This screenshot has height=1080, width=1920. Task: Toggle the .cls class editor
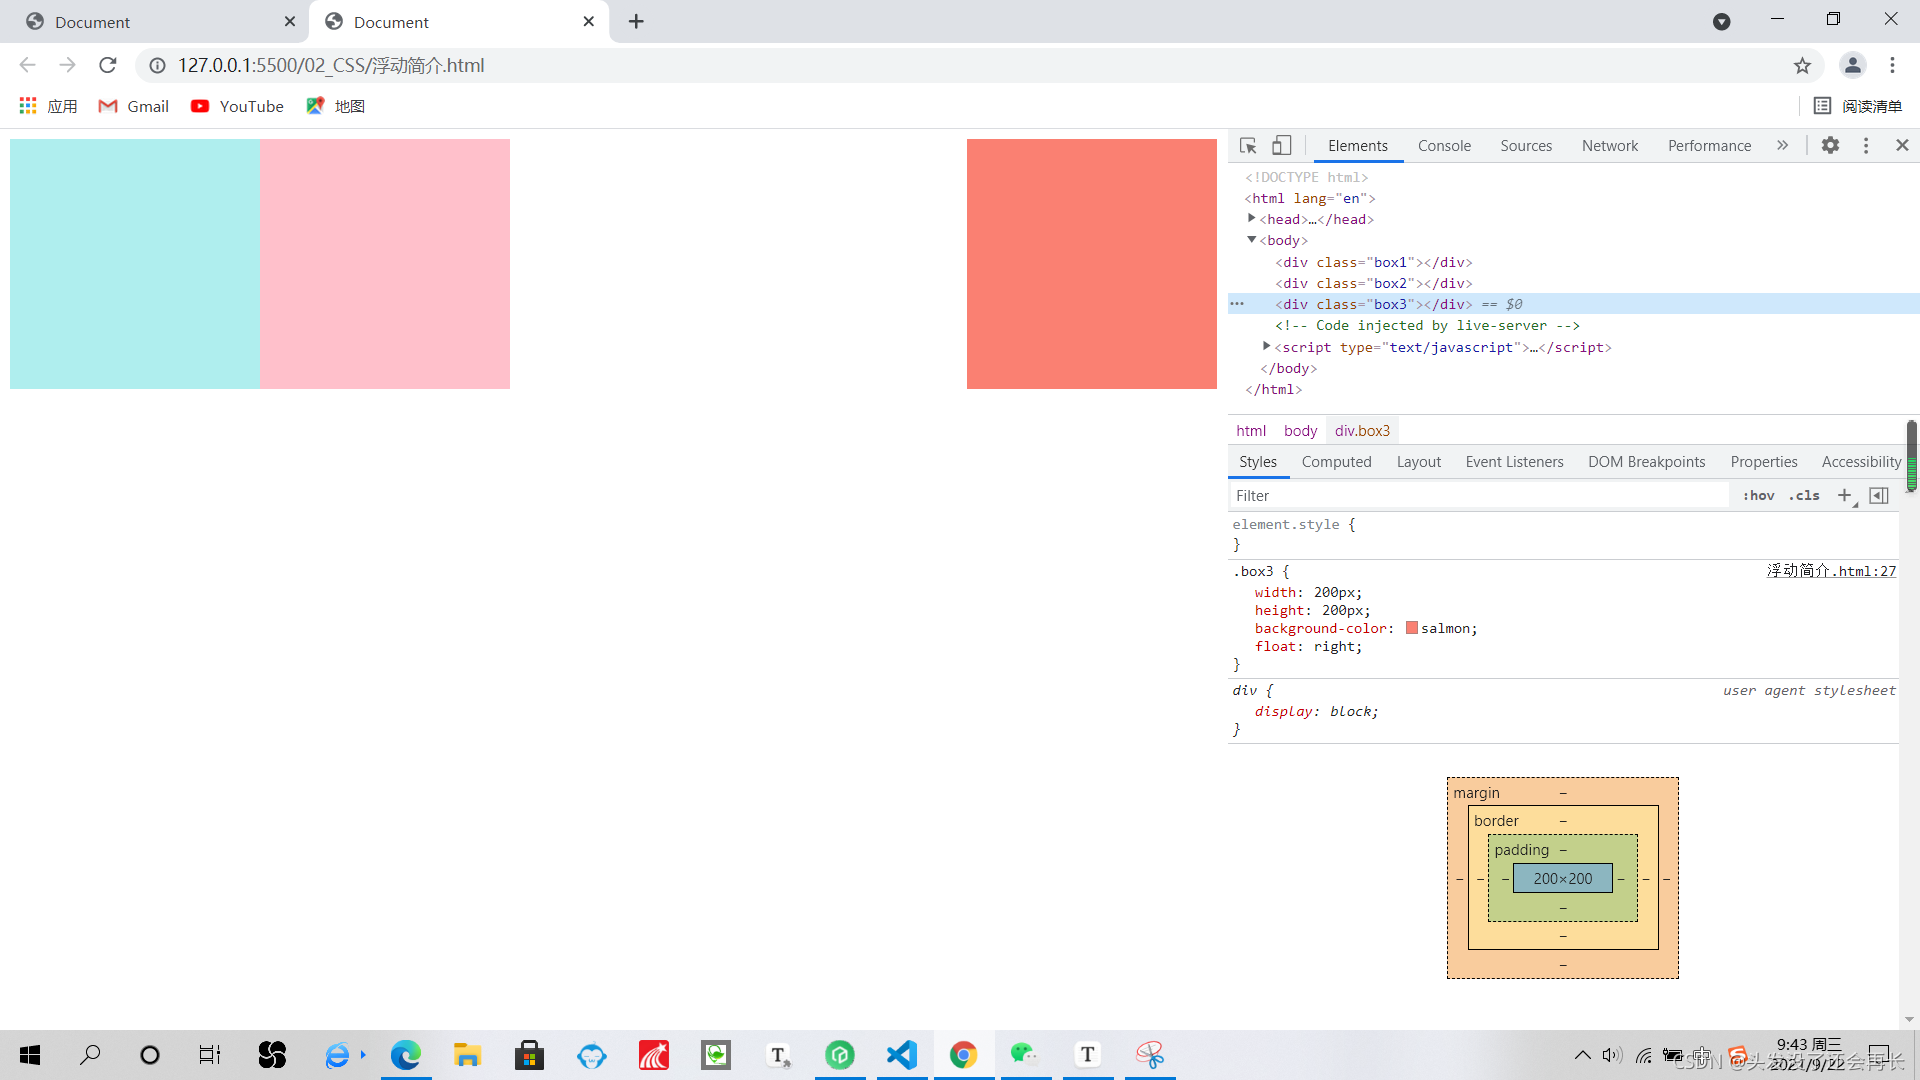pos(1804,496)
